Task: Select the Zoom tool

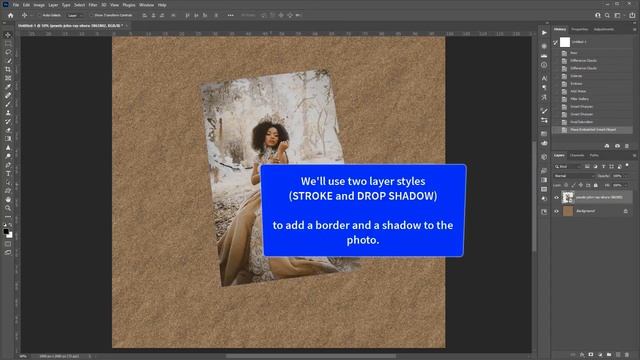Action: click(x=8, y=208)
